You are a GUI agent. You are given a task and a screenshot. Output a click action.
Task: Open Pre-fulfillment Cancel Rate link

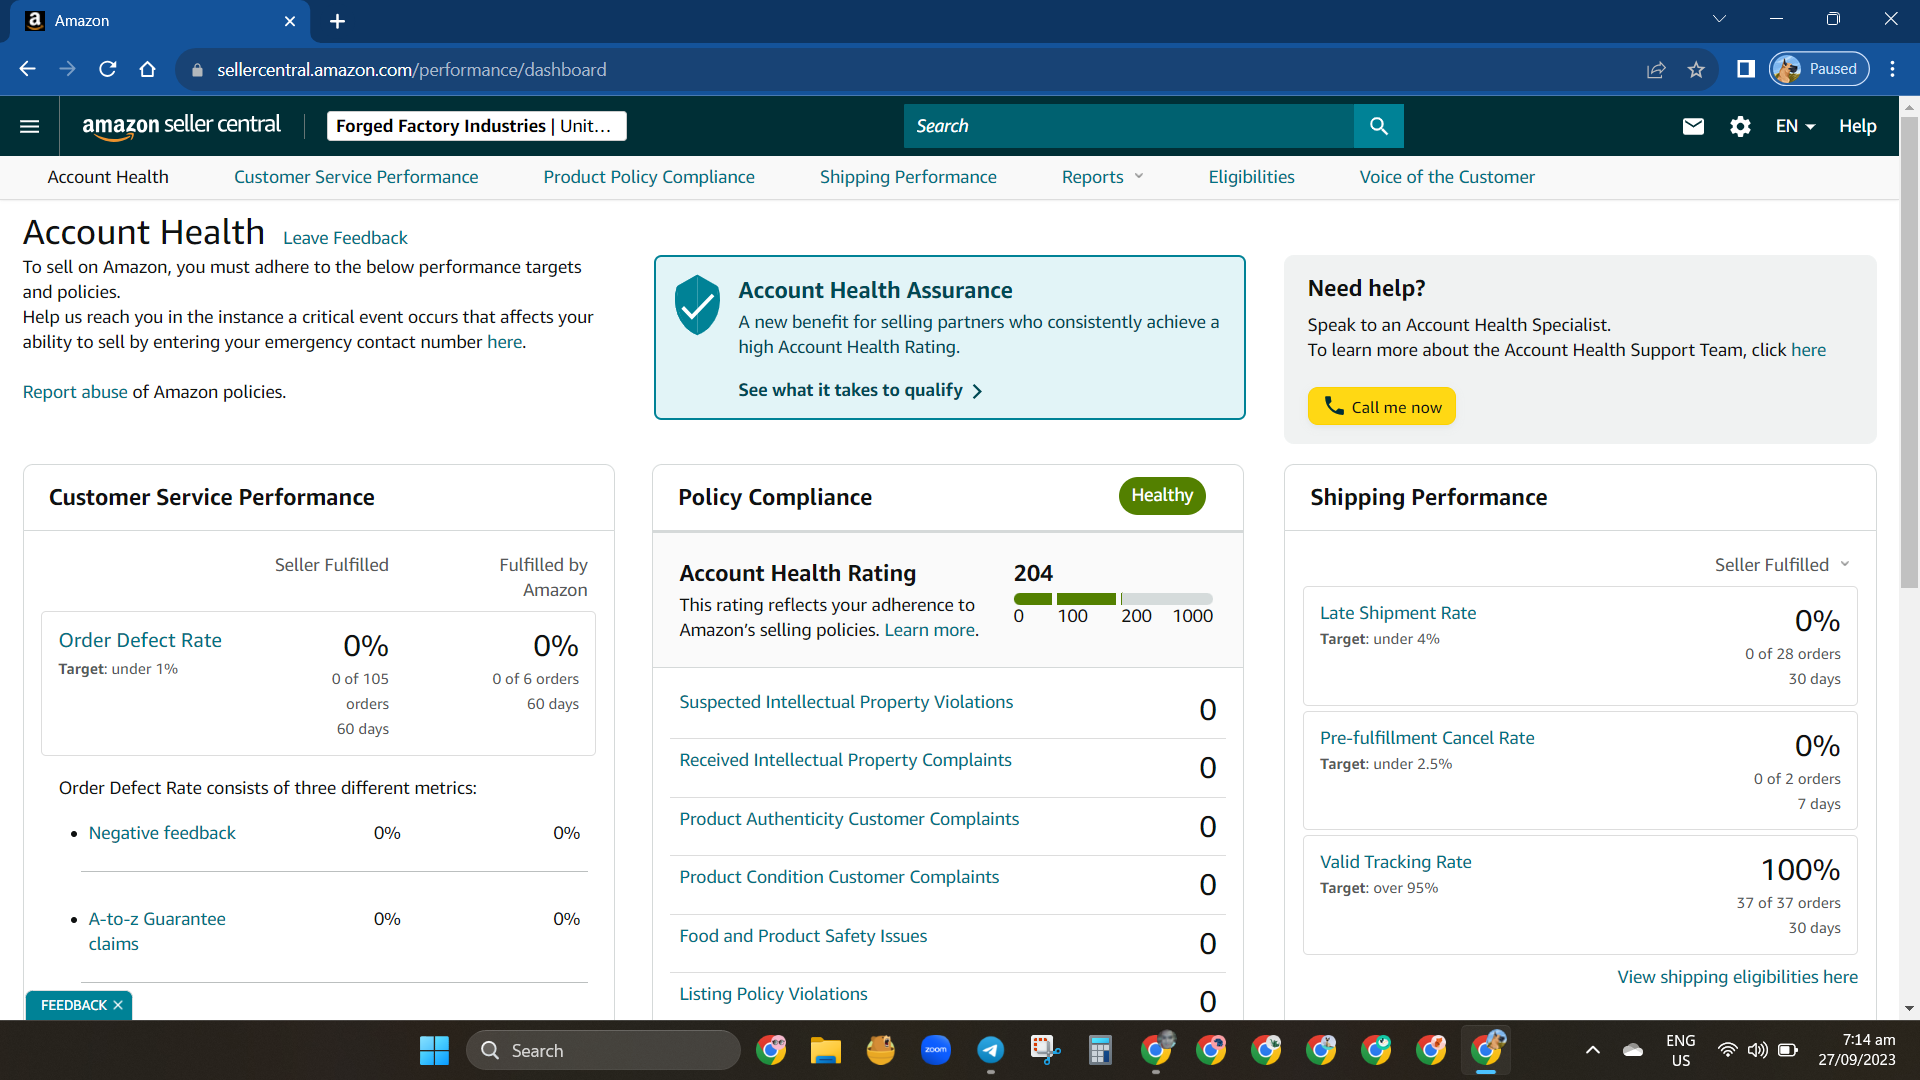tap(1427, 738)
